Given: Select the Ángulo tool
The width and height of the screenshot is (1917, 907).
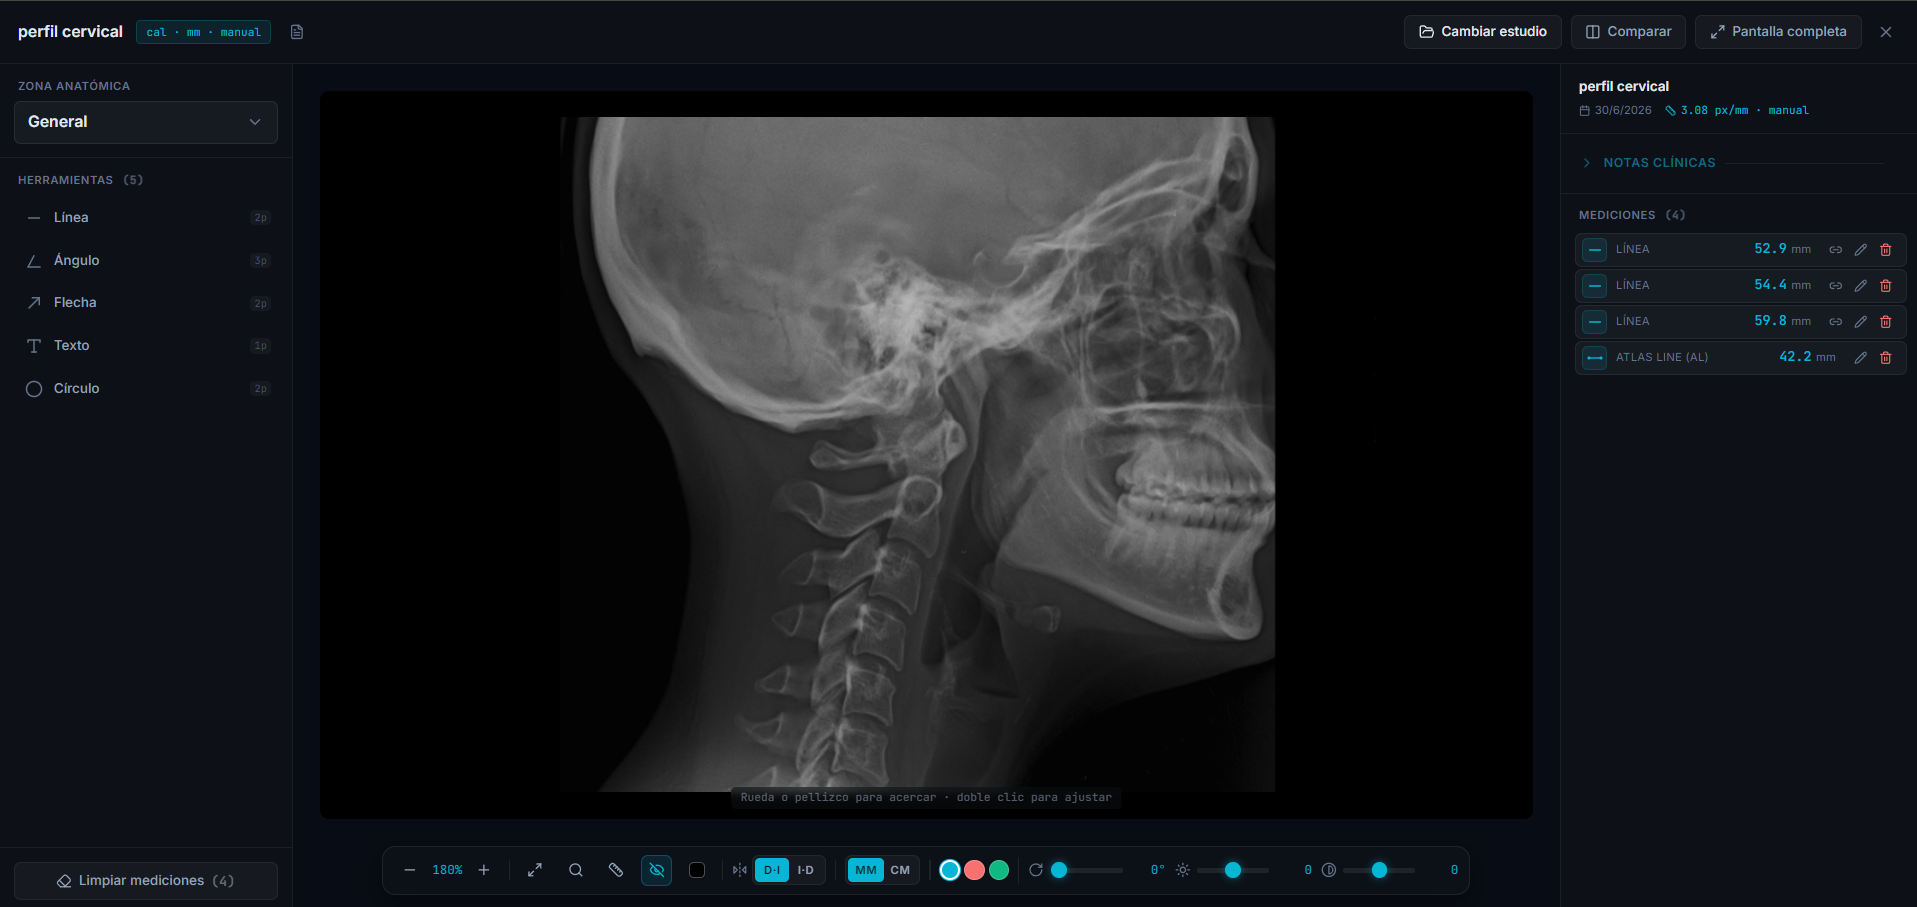Looking at the screenshot, I should point(146,260).
